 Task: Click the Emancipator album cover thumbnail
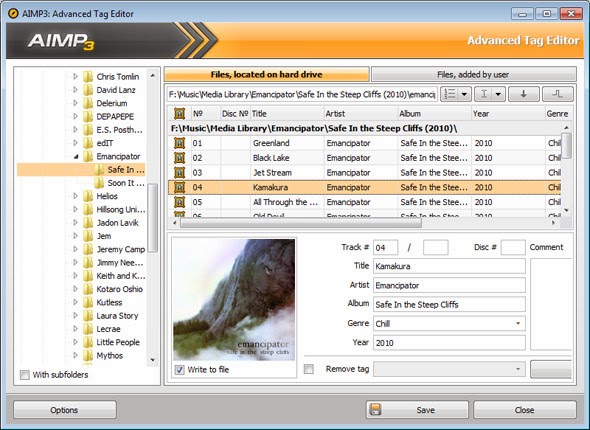(234, 299)
